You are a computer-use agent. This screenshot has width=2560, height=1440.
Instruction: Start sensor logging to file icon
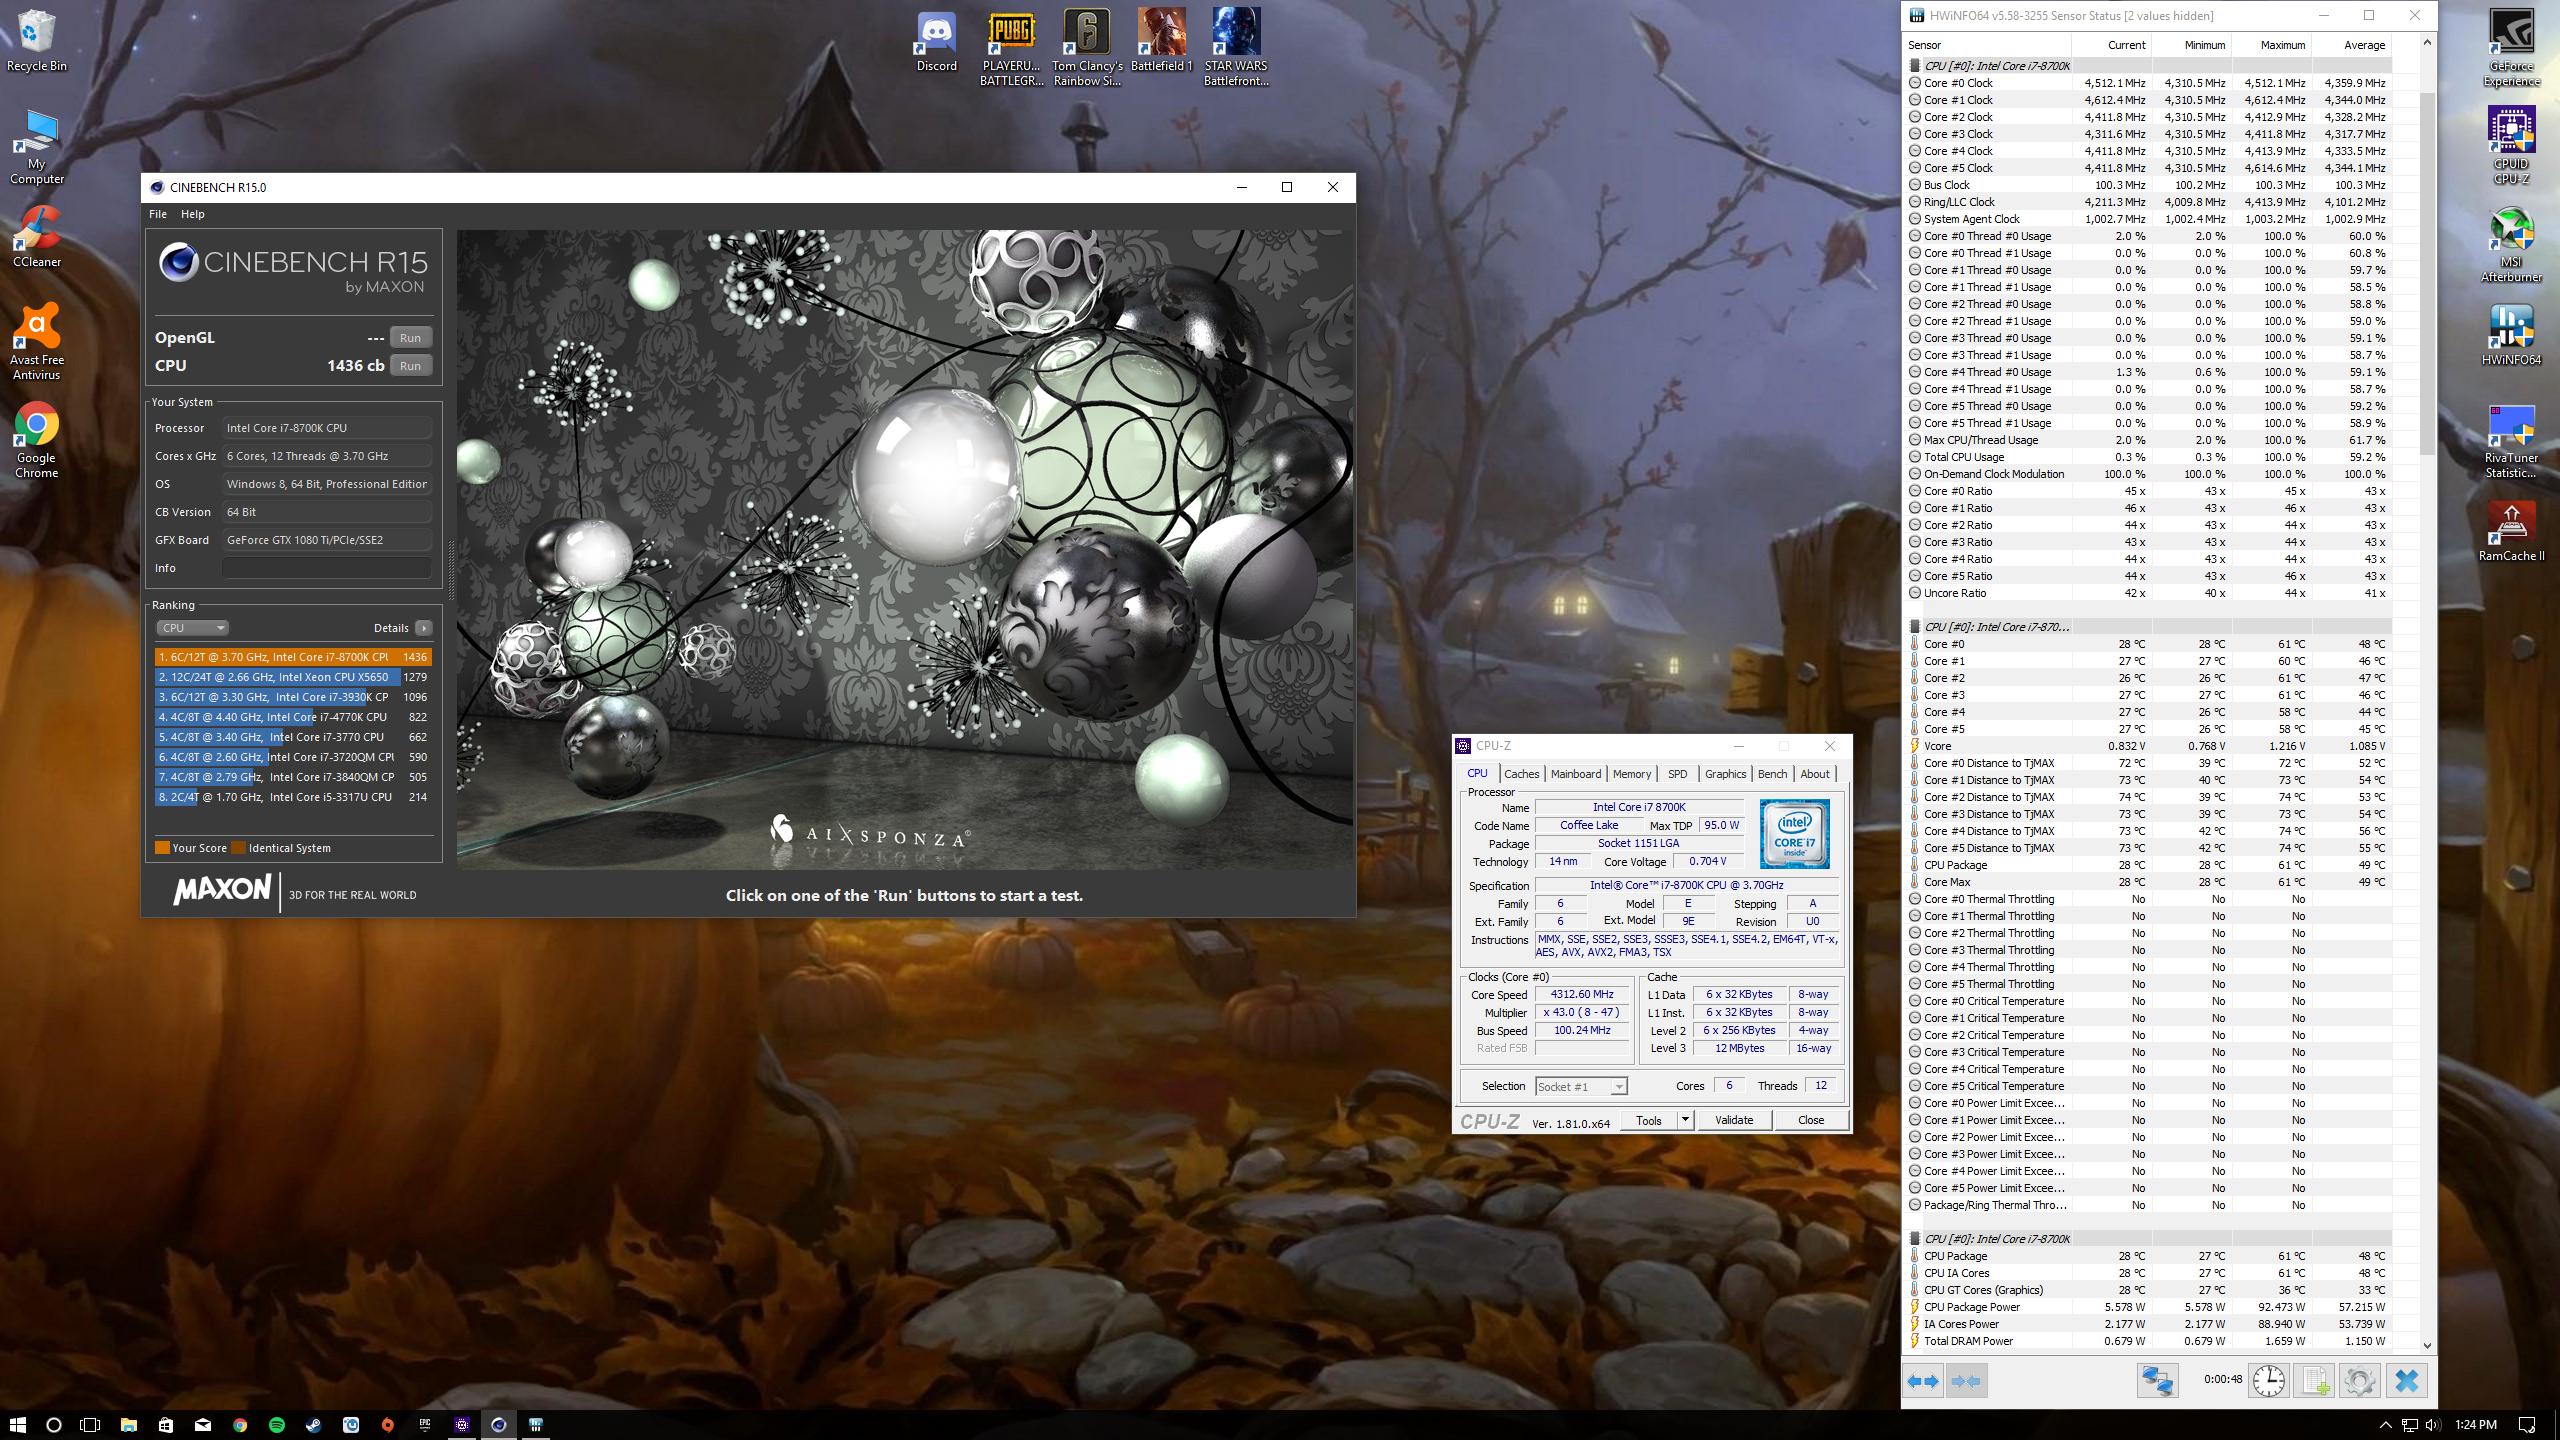point(2314,1381)
